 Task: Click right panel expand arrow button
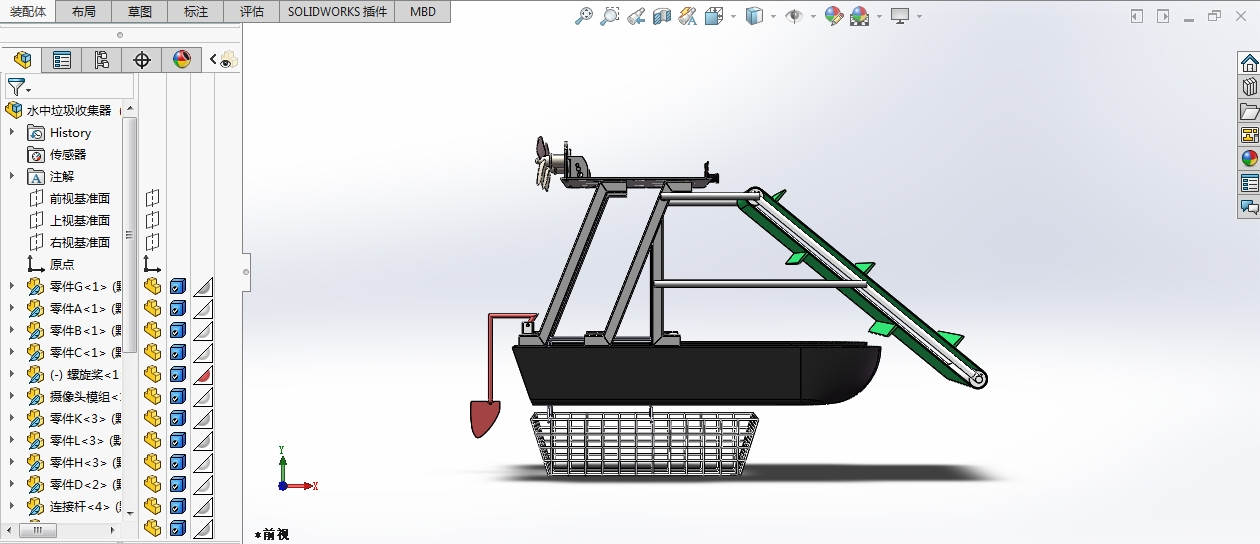pyautogui.click(x=1163, y=16)
